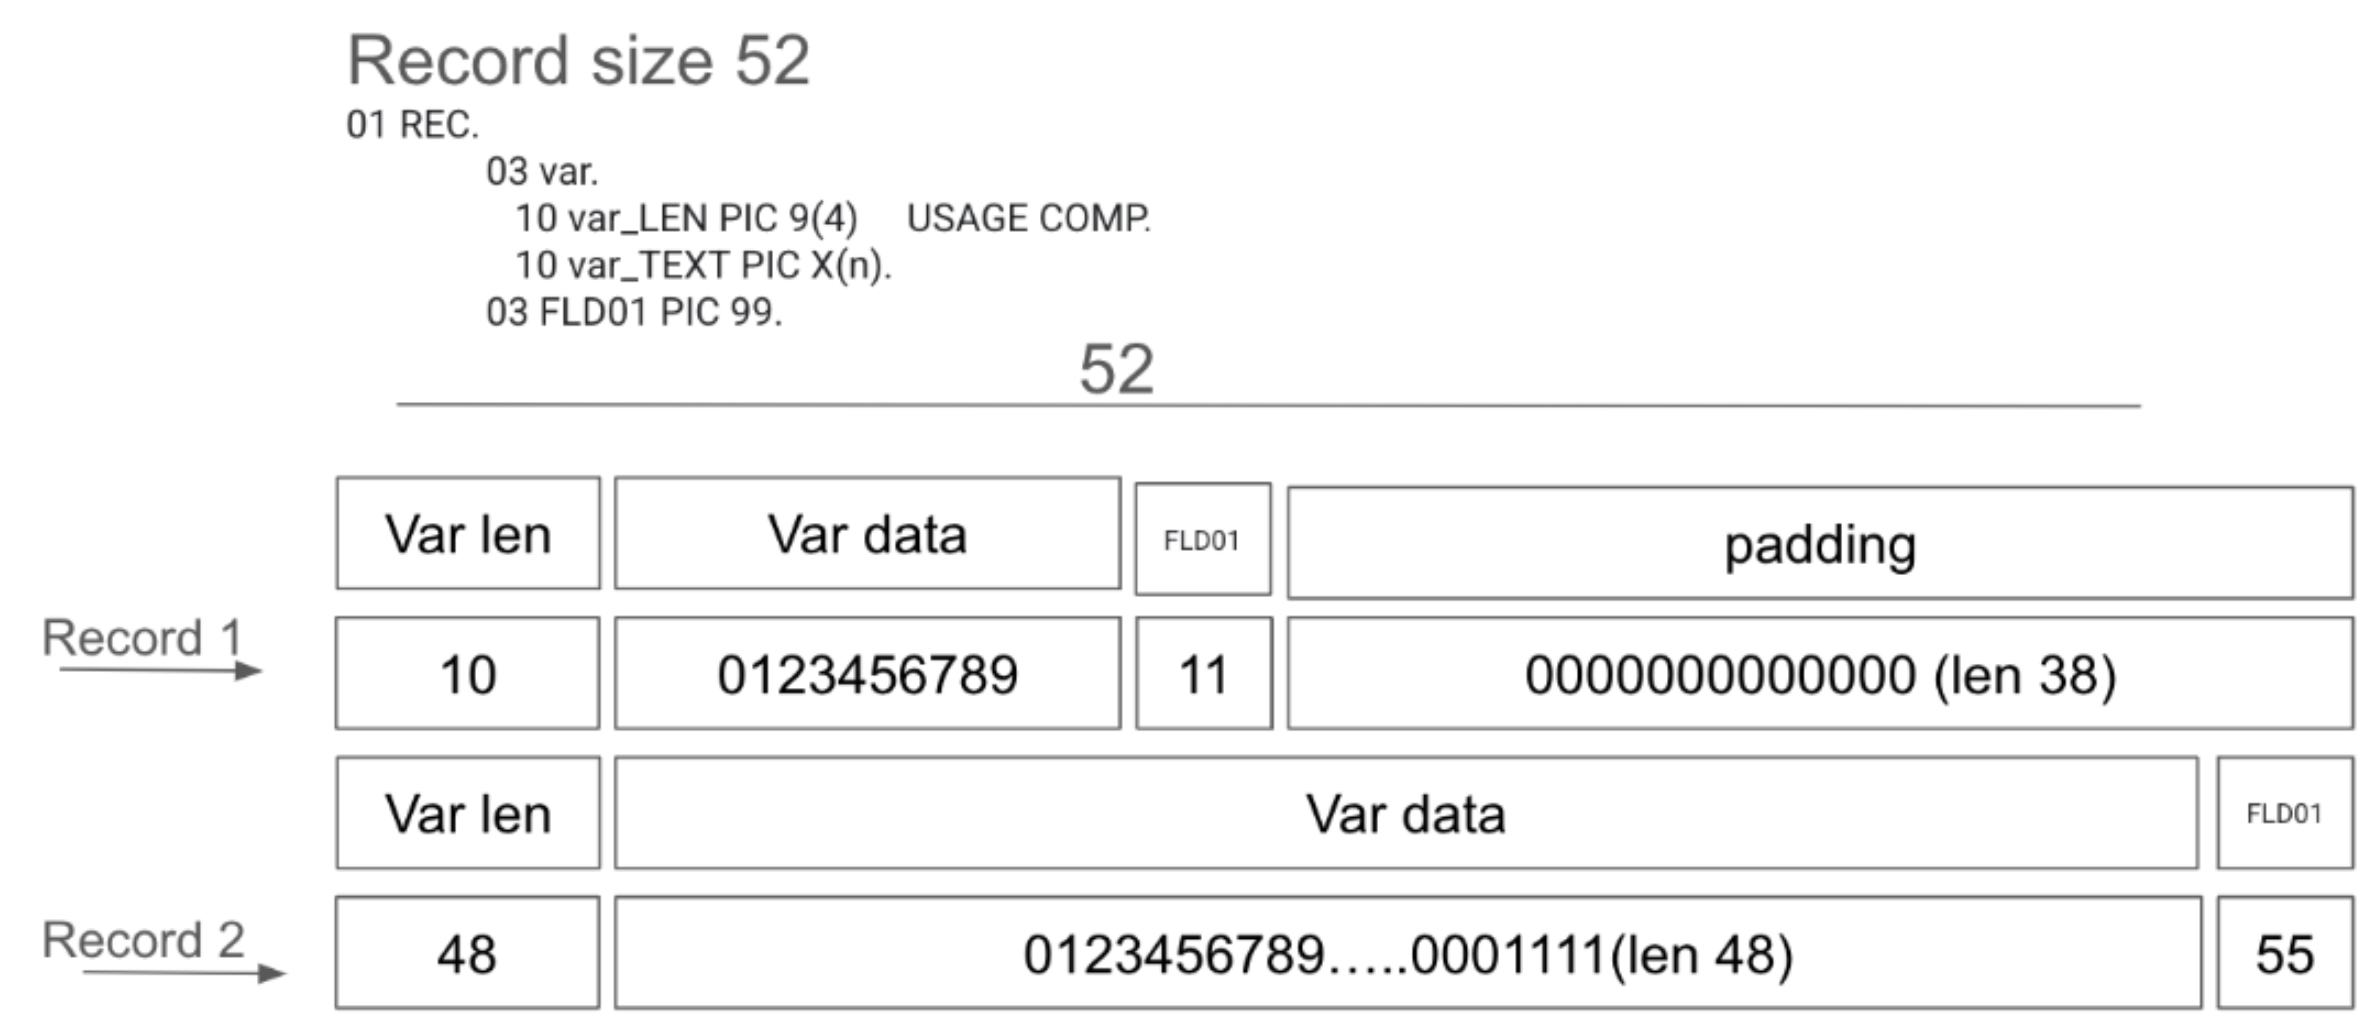Viewport: 2372px width, 1024px height.
Task: Click the wide Var data box for Record 2
Action: tap(1406, 813)
